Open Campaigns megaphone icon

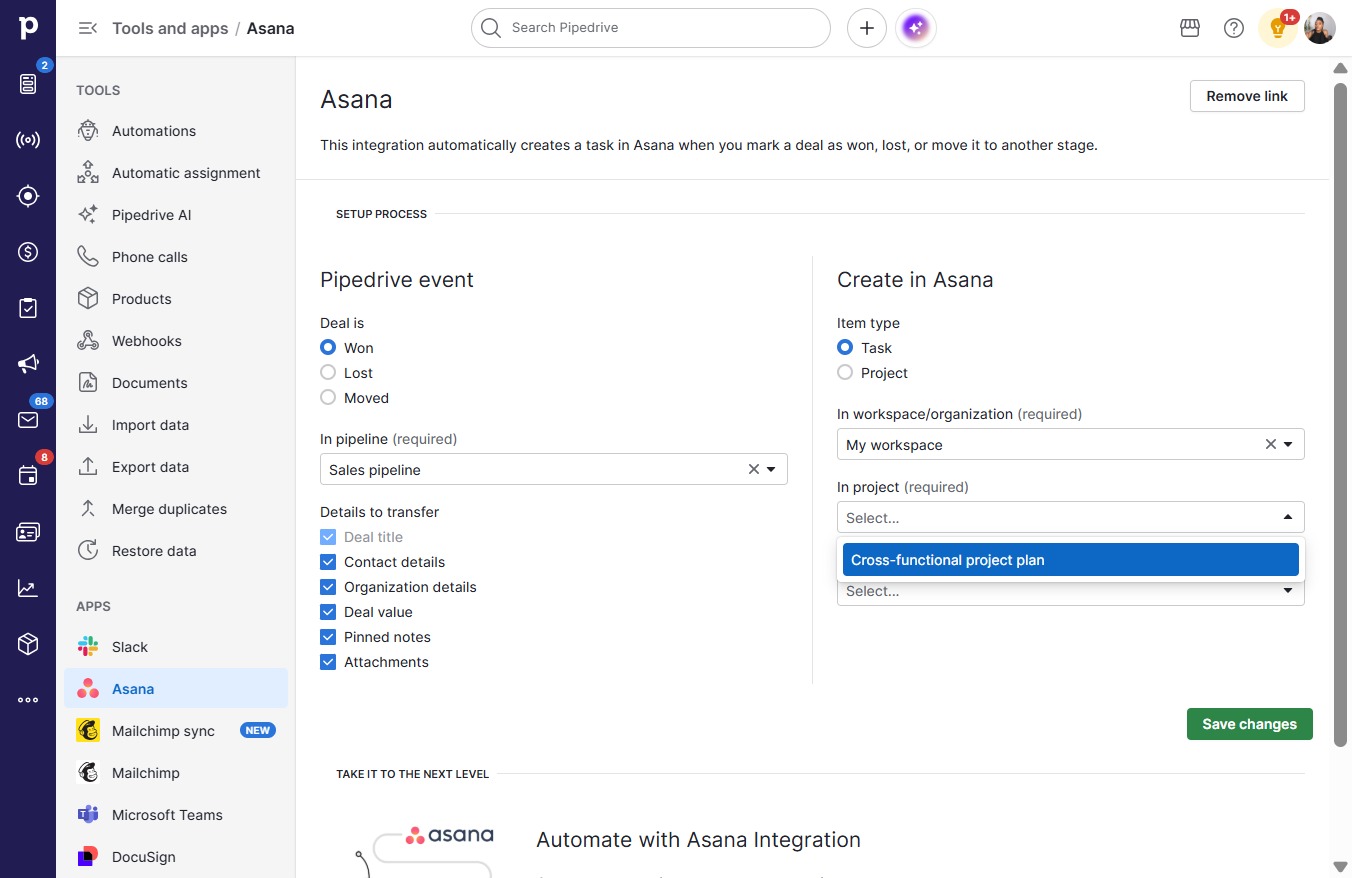click(28, 364)
